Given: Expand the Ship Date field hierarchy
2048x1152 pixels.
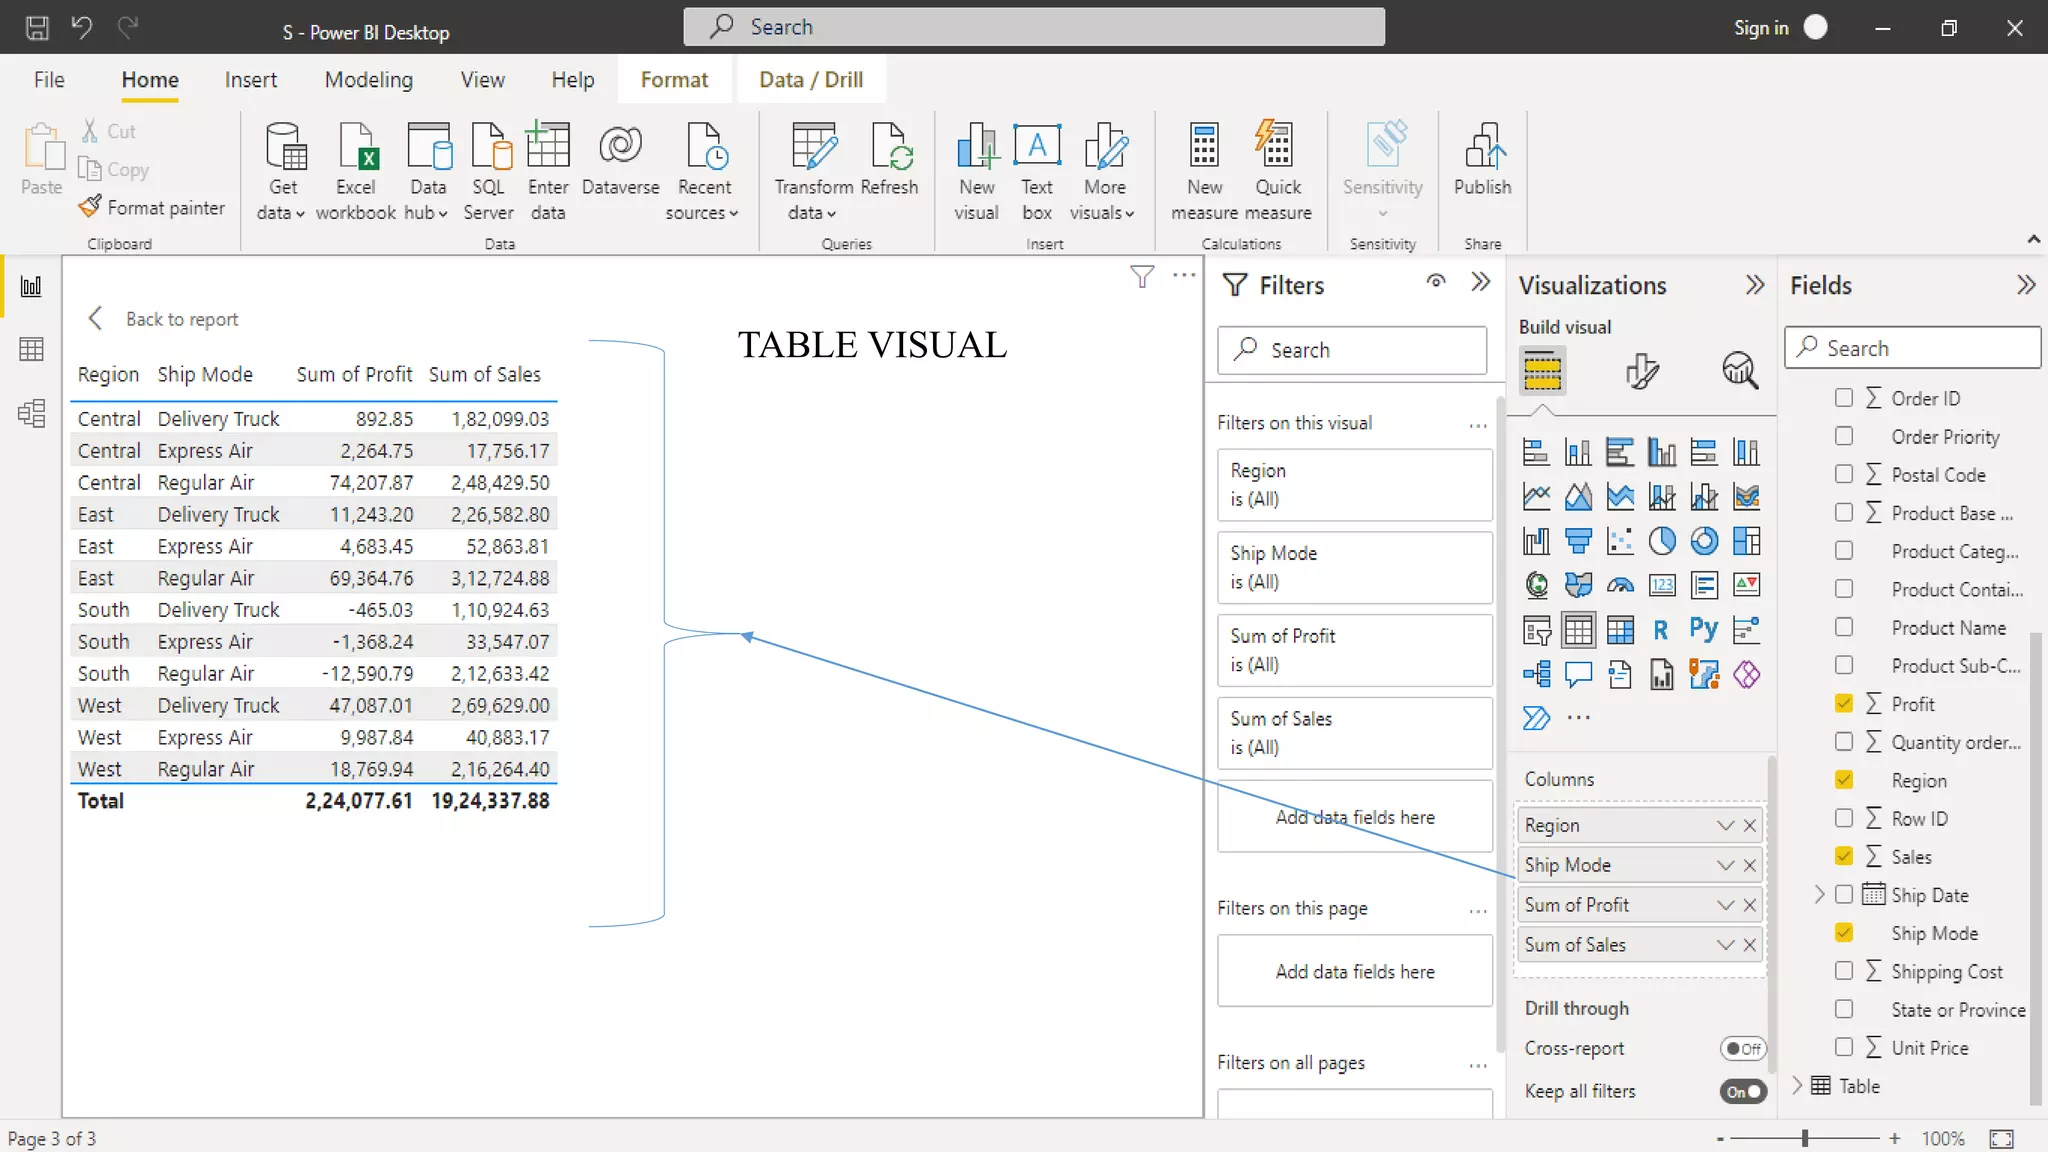Looking at the screenshot, I should pyautogui.click(x=1819, y=894).
